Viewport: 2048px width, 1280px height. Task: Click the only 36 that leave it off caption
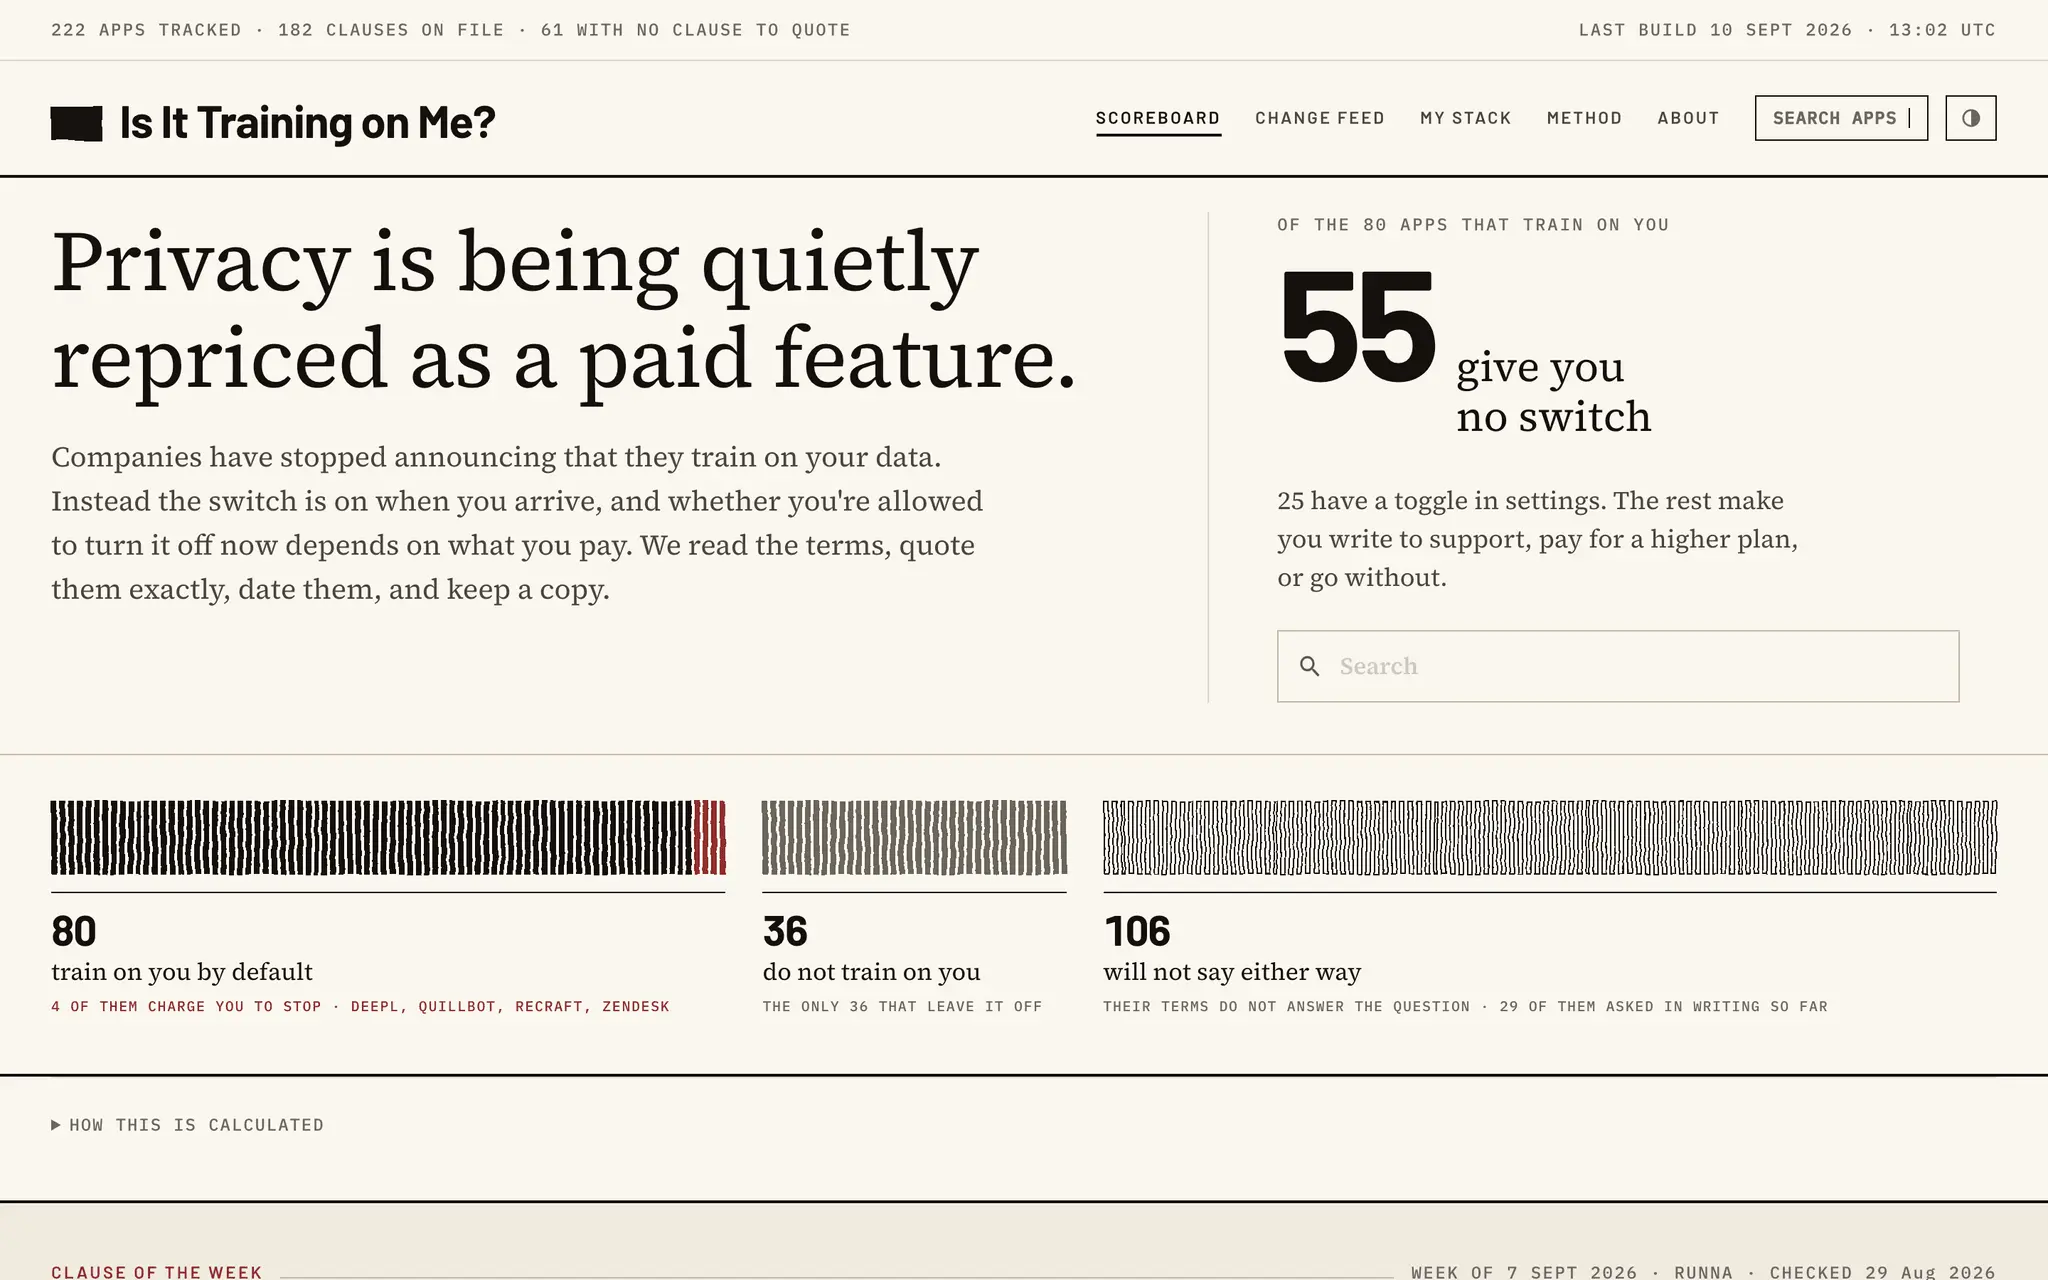[x=902, y=1007]
